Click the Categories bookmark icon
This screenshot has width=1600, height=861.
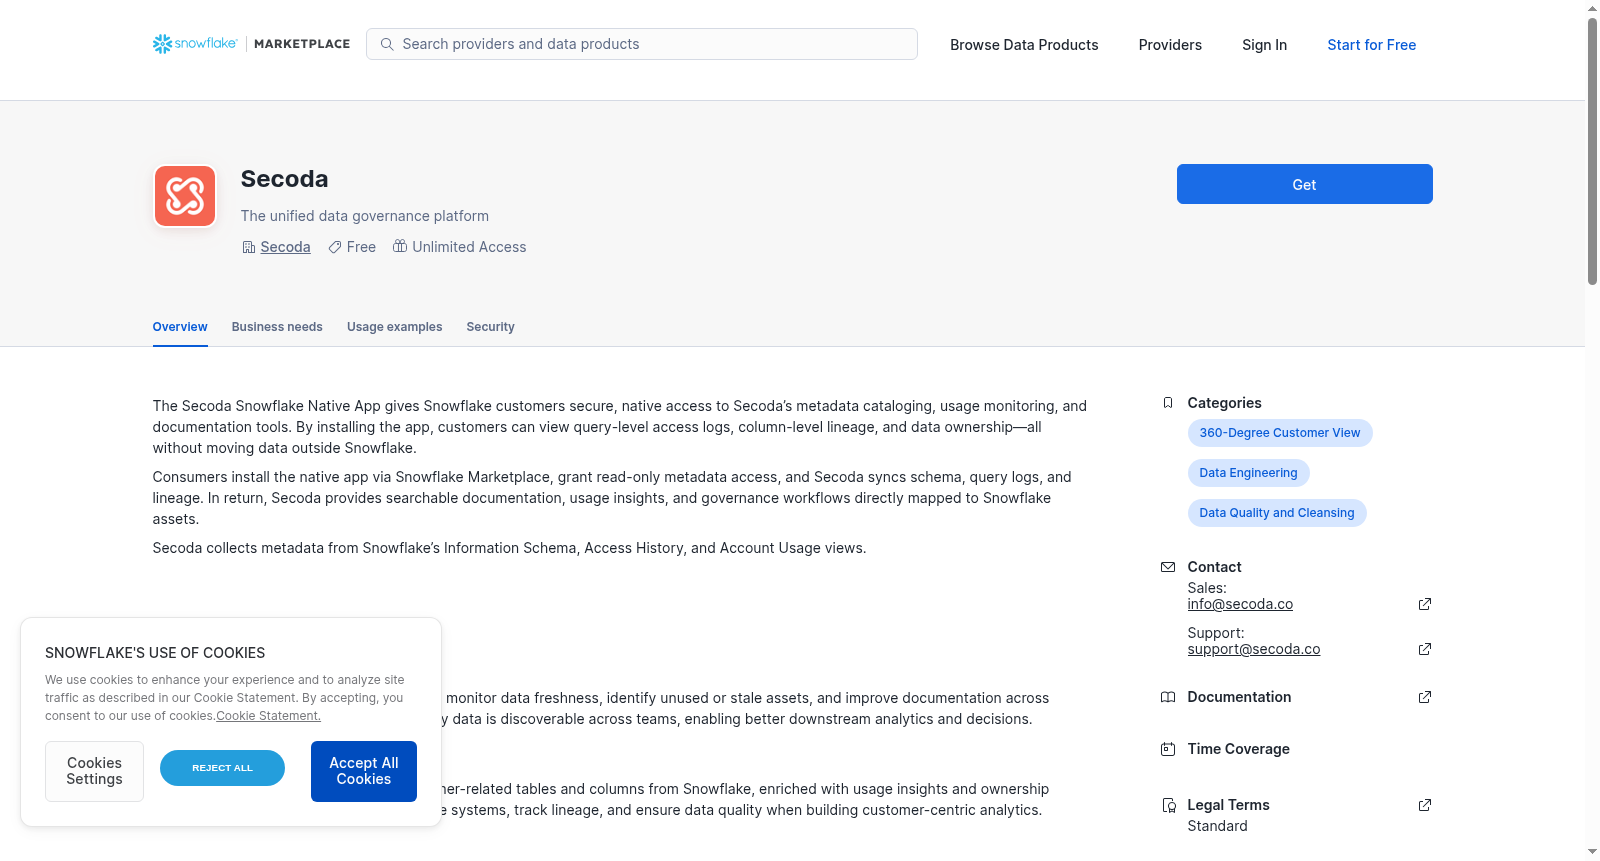[1168, 403]
